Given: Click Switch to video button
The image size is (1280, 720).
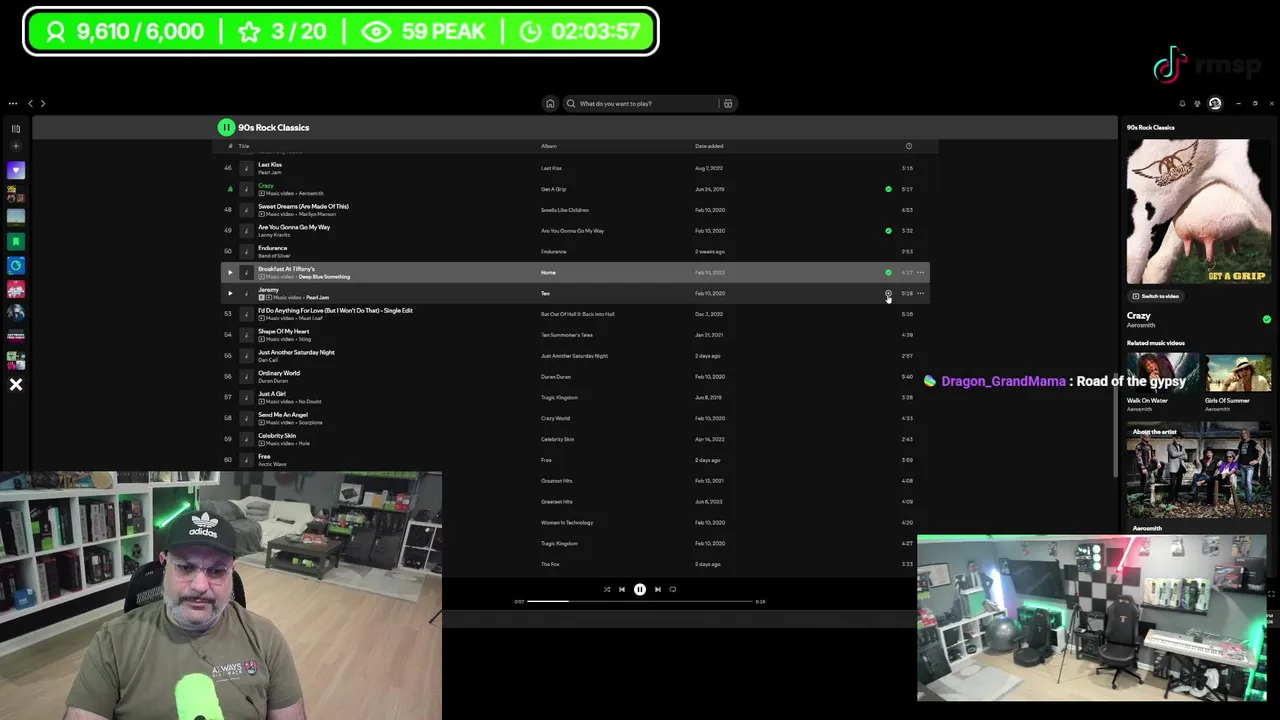Looking at the screenshot, I should click(x=1155, y=296).
